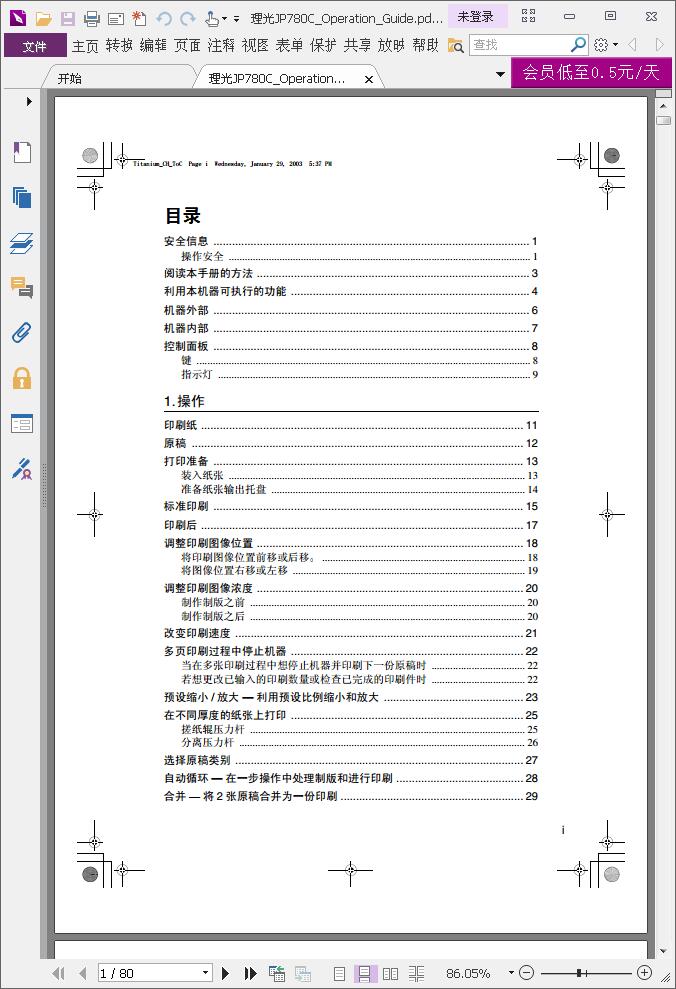
Task: Open the 86.05% zoom level dropdown
Action: [x=511, y=973]
